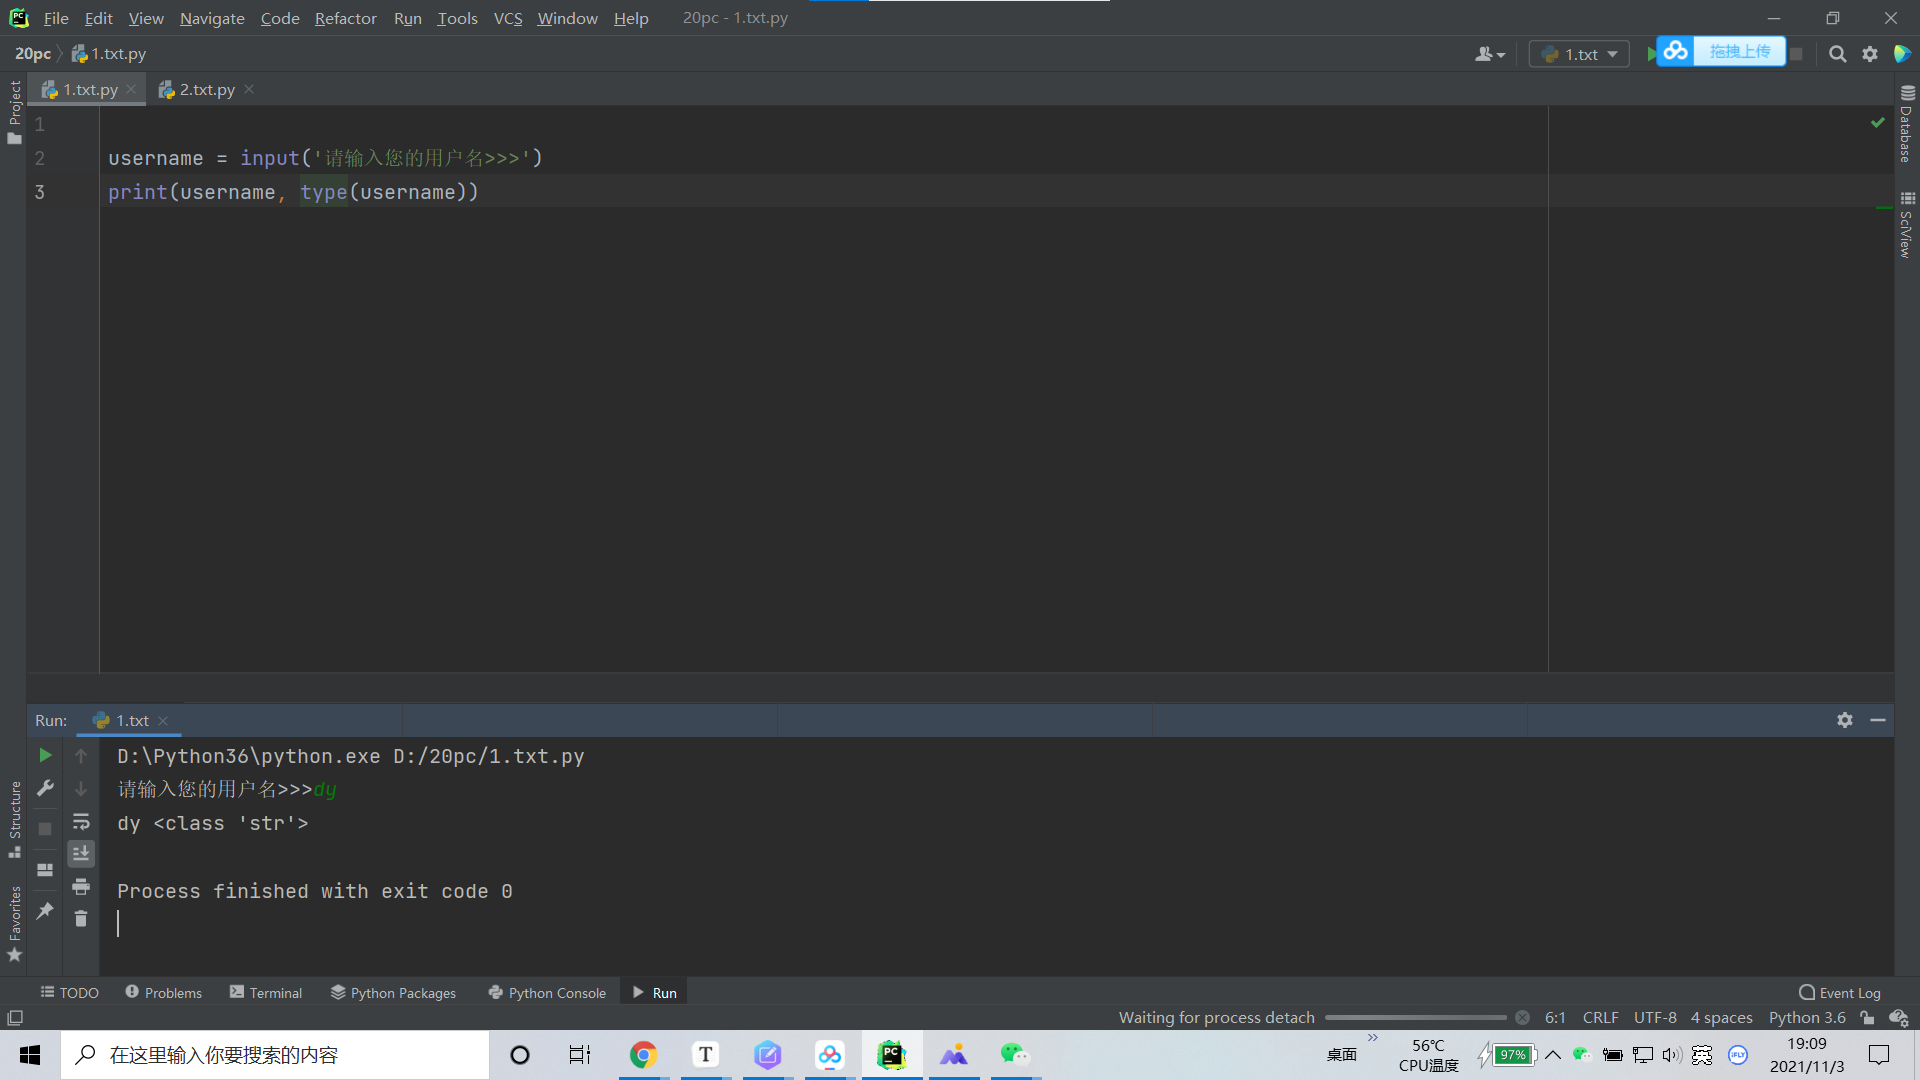Image resolution: width=1920 pixels, height=1080 pixels.
Task: Open the 4 spaces indent selector
Action: tap(1721, 1017)
